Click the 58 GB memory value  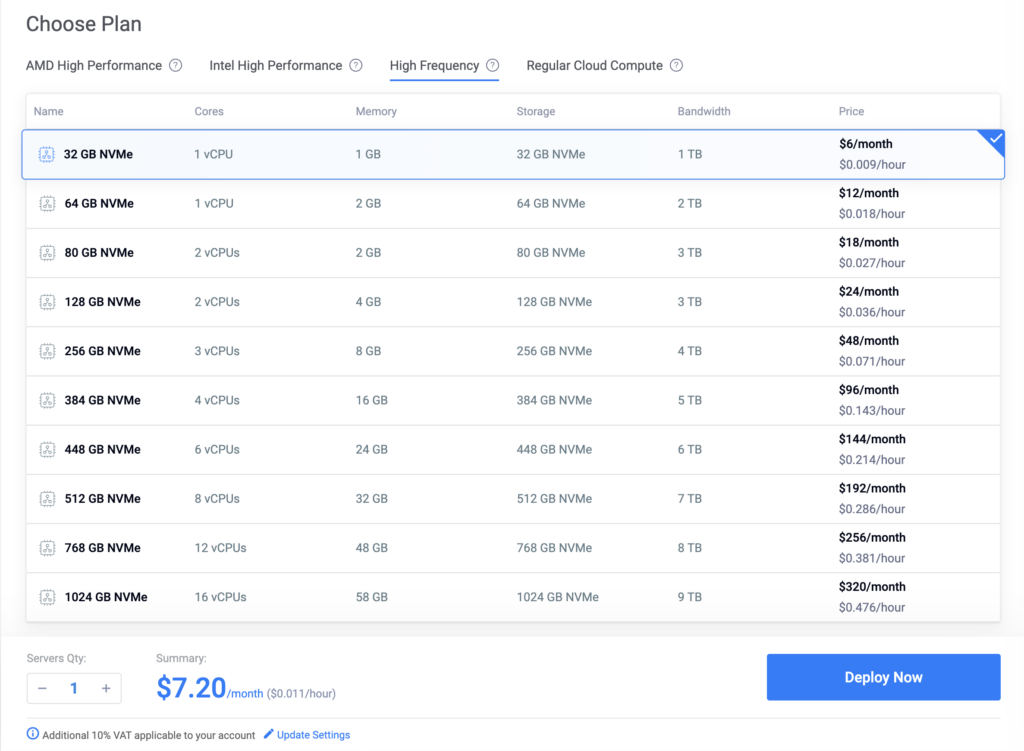[x=372, y=598]
